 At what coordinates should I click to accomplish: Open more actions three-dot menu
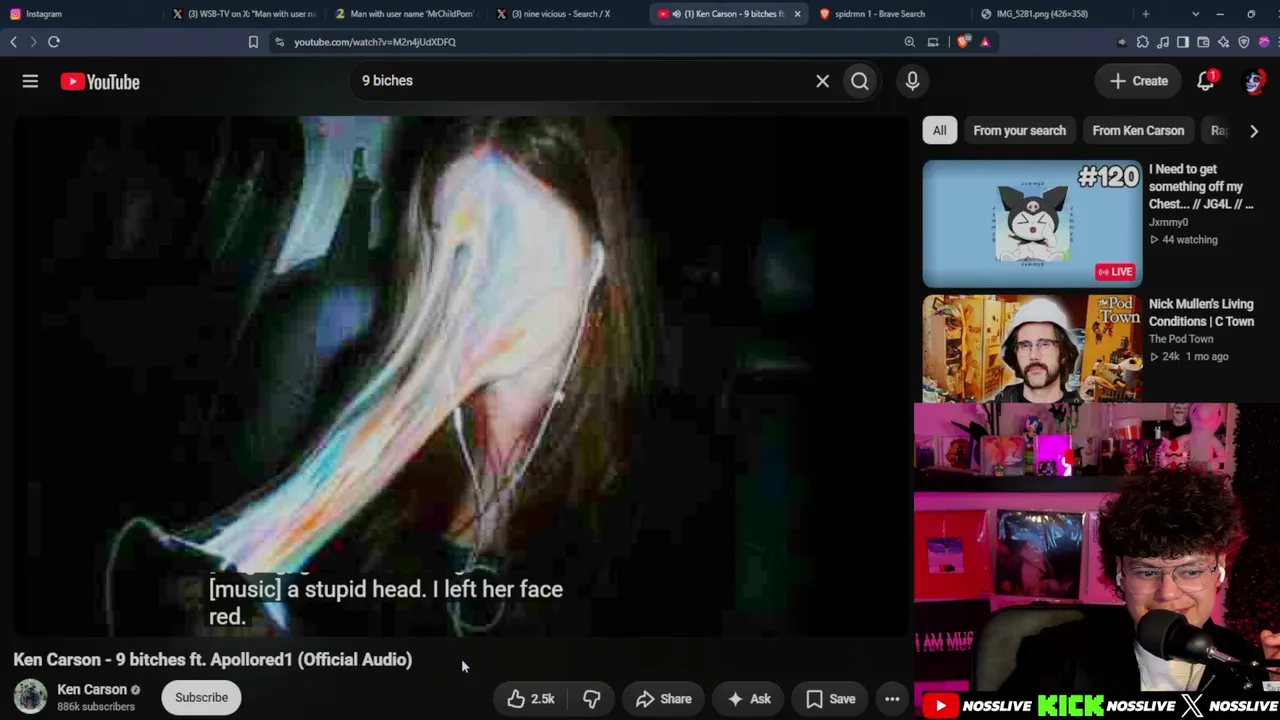pos(892,699)
